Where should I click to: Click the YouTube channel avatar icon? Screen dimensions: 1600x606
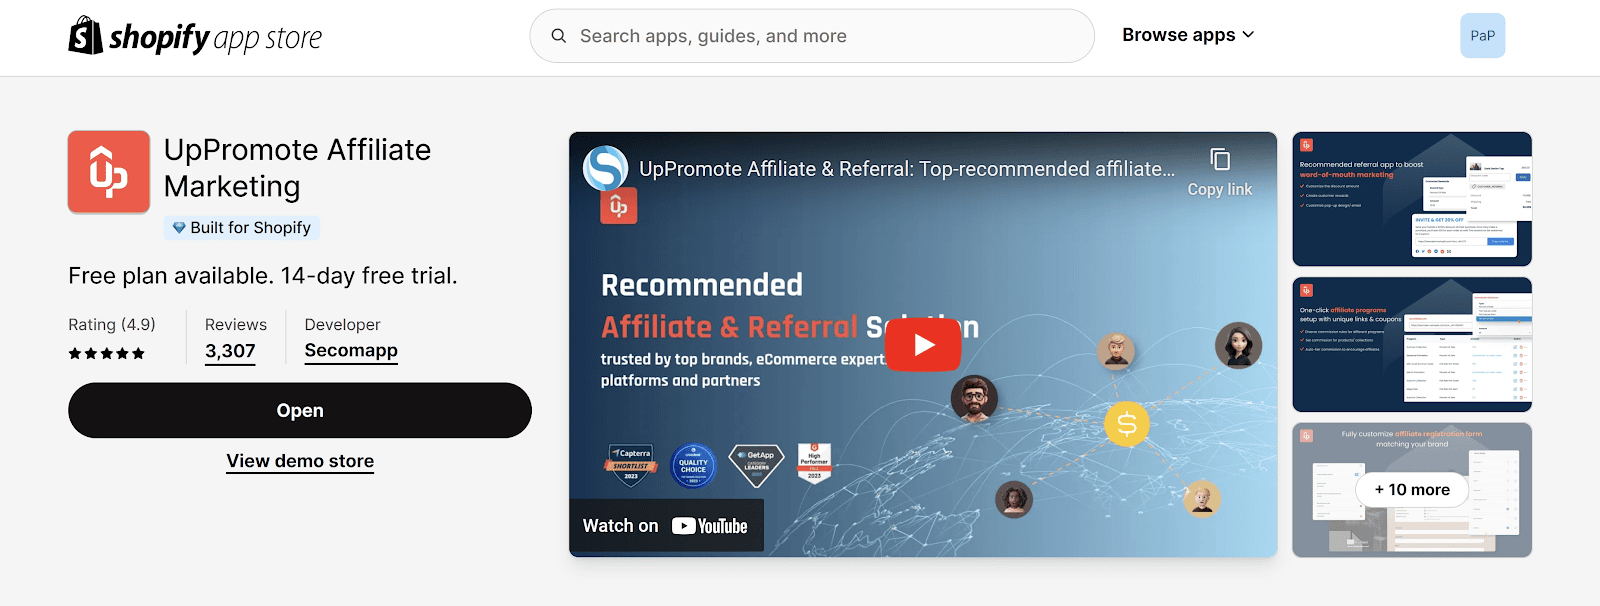click(606, 168)
